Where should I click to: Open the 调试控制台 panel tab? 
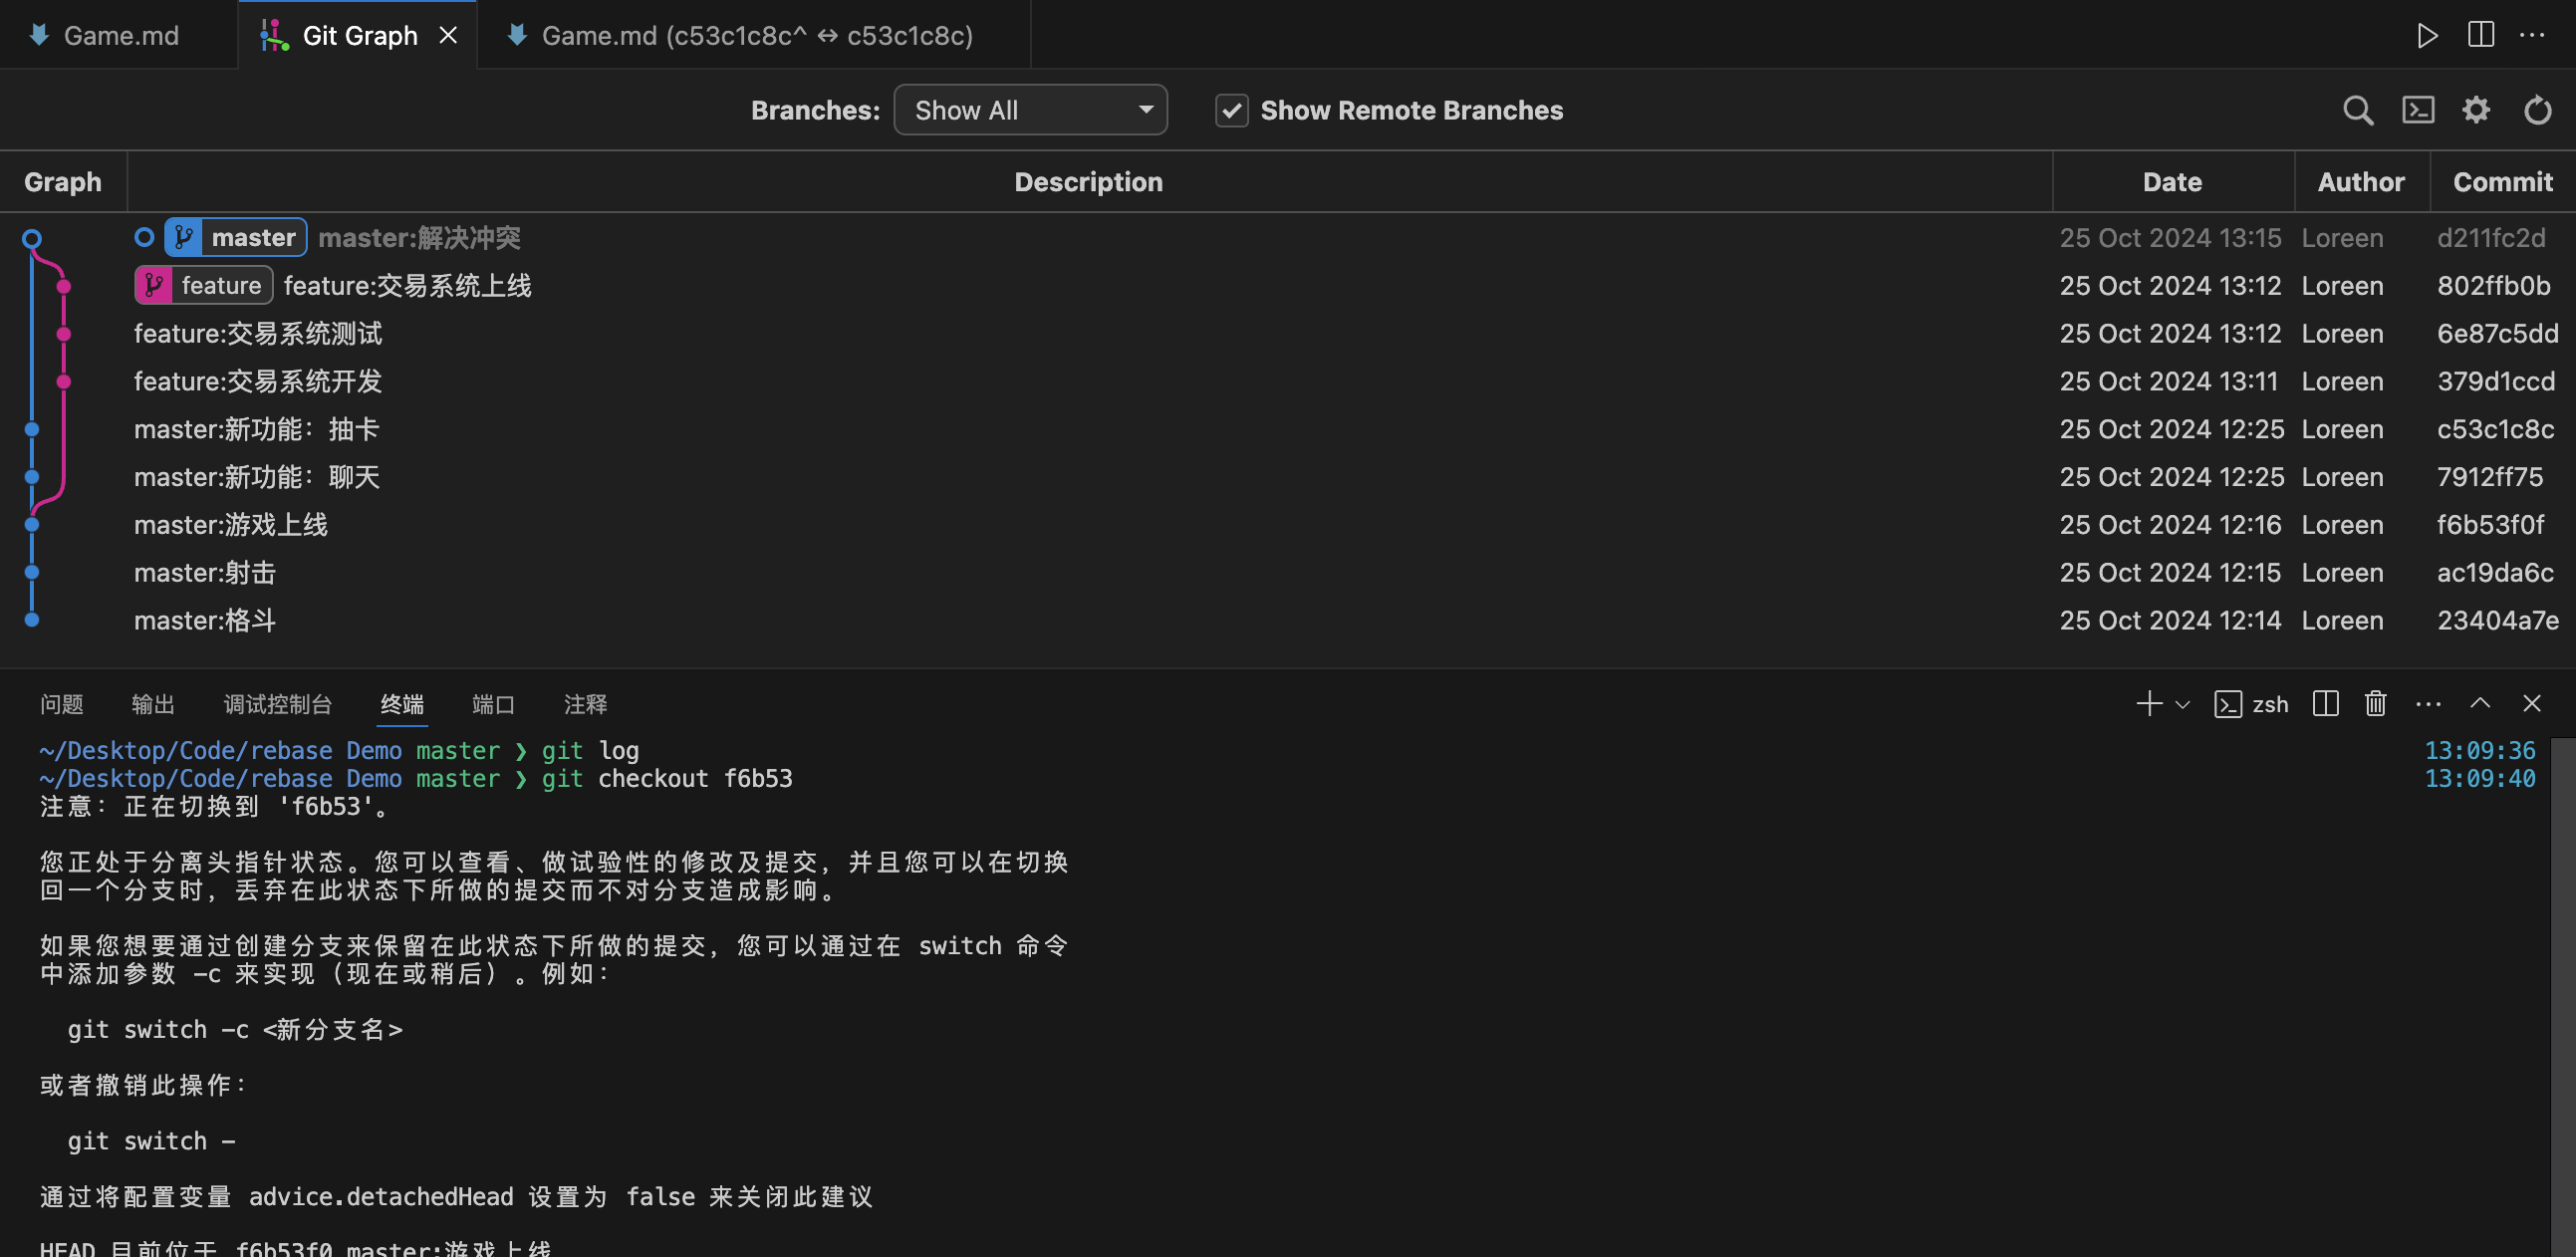click(x=278, y=704)
